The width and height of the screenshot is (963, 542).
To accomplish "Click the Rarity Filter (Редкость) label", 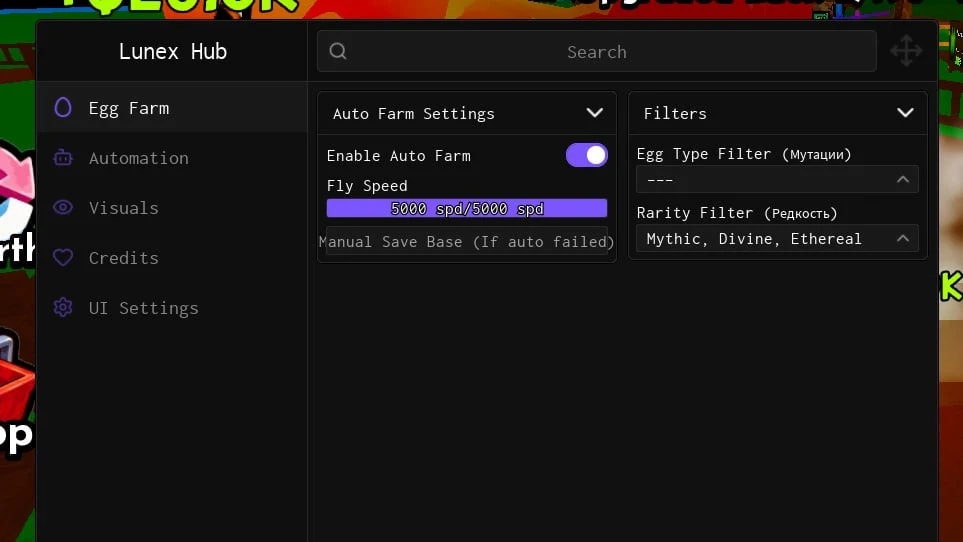I will pyautogui.click(x=737, y=213).
